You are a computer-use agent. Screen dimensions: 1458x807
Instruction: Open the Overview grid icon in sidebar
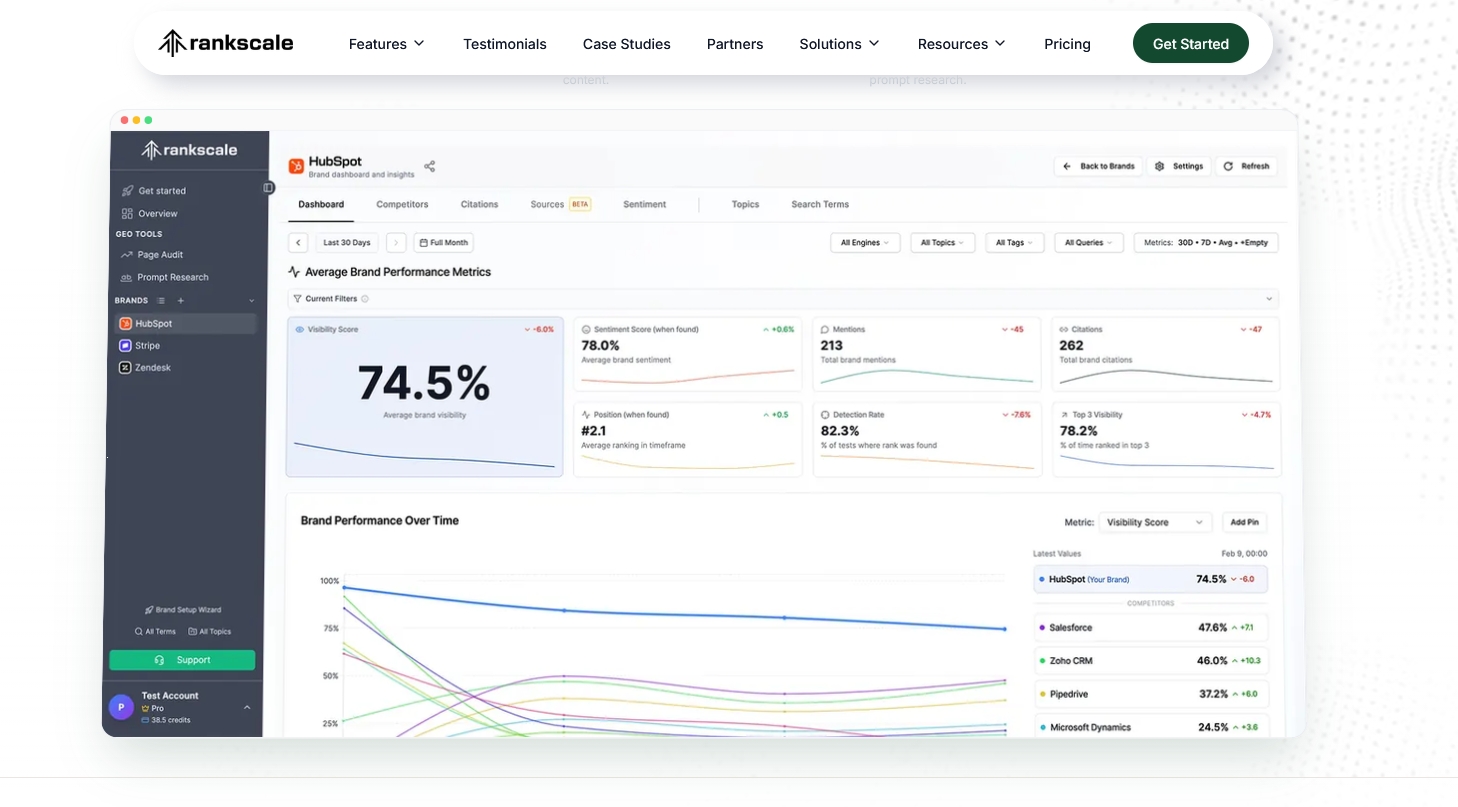coord(127,213)
